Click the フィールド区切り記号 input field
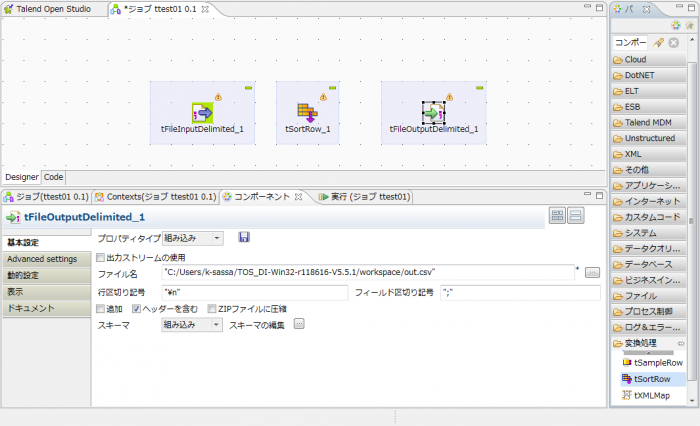This screenshot has height=426, width=700. (x=520, y=293)
